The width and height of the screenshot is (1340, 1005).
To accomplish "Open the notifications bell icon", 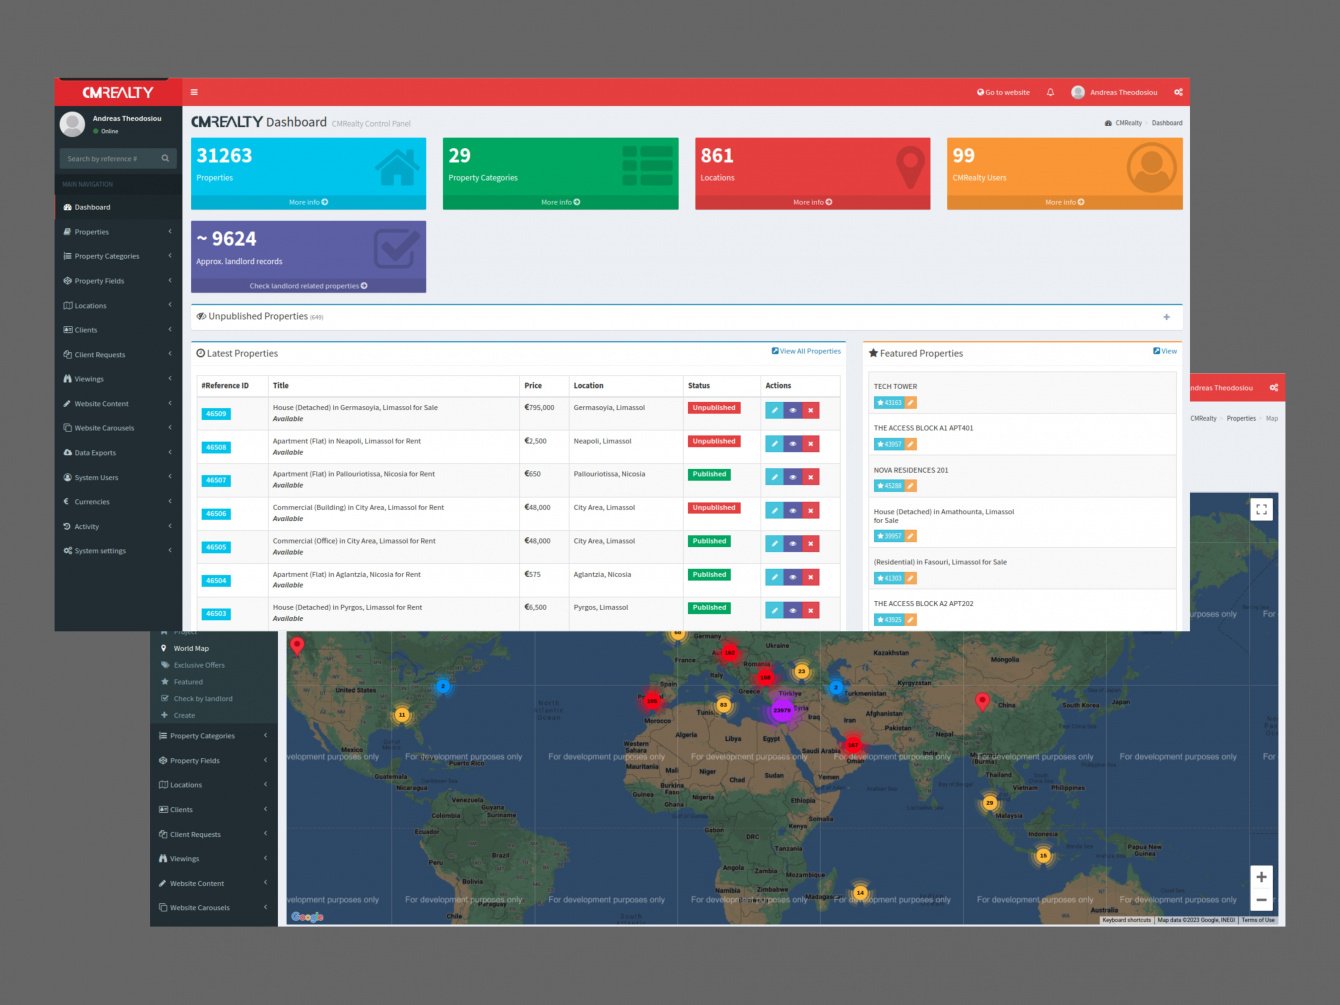I will [x=1050, y=92].
